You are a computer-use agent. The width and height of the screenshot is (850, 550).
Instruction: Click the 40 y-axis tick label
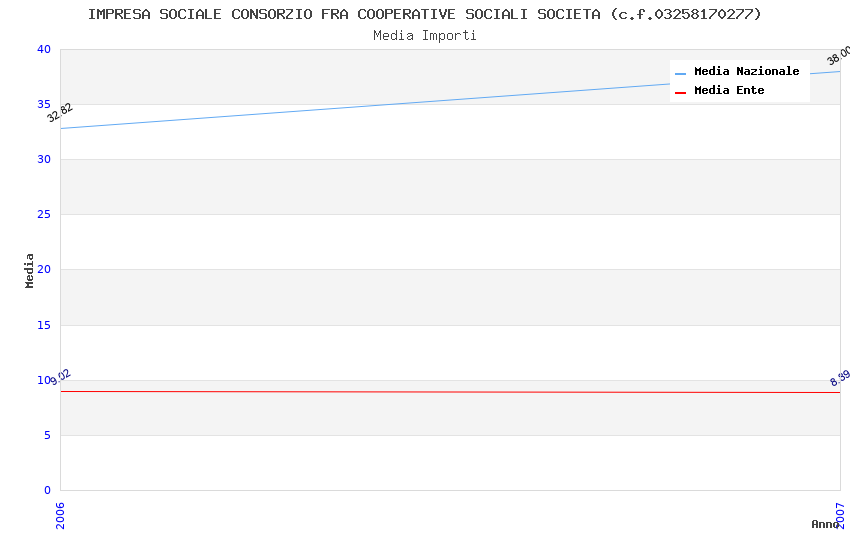(44, 49)
